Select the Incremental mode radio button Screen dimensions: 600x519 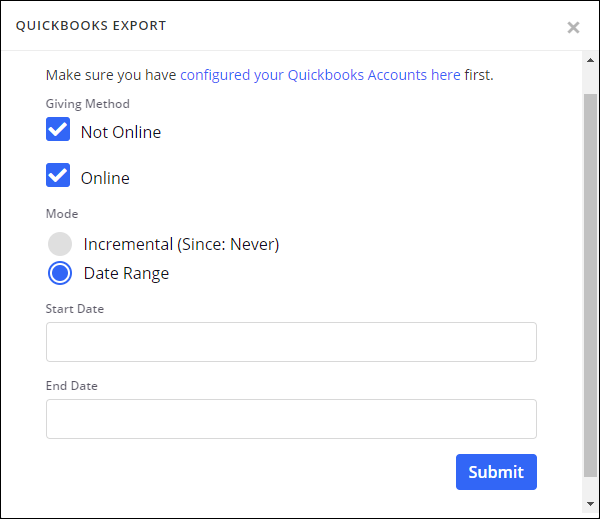(x=60, y=244)
